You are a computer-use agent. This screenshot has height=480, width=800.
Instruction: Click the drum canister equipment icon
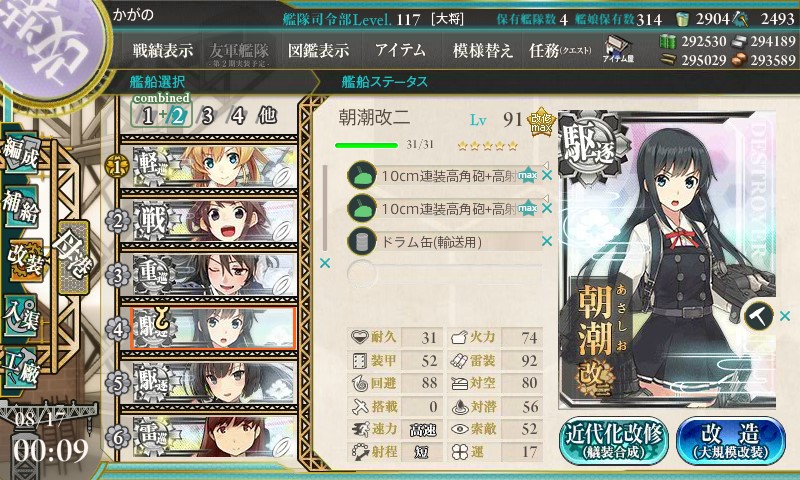point(362,242)
